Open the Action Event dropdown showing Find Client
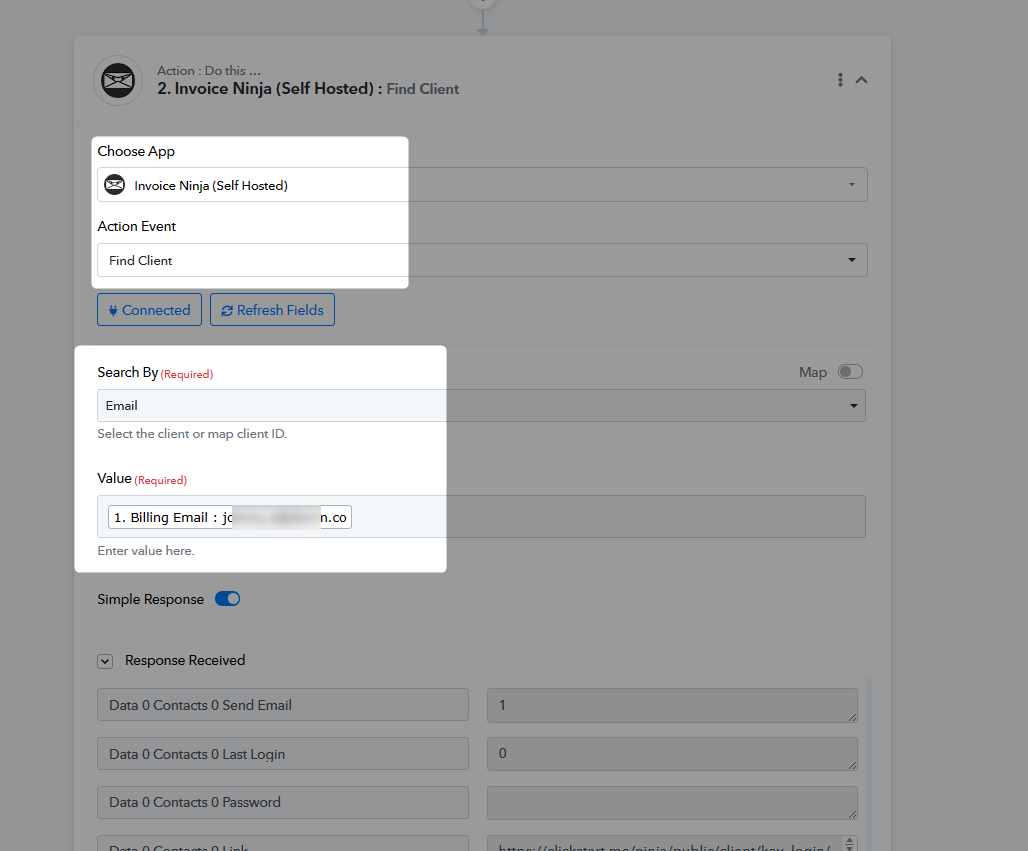 pyautogui.click(x=482, y=260)
